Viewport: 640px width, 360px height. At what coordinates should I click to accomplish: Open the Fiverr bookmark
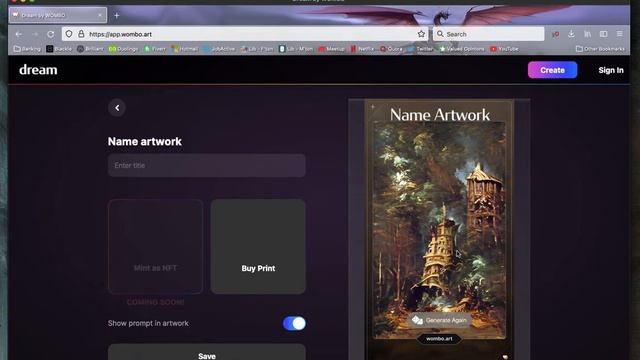click(x=155, y=49)
